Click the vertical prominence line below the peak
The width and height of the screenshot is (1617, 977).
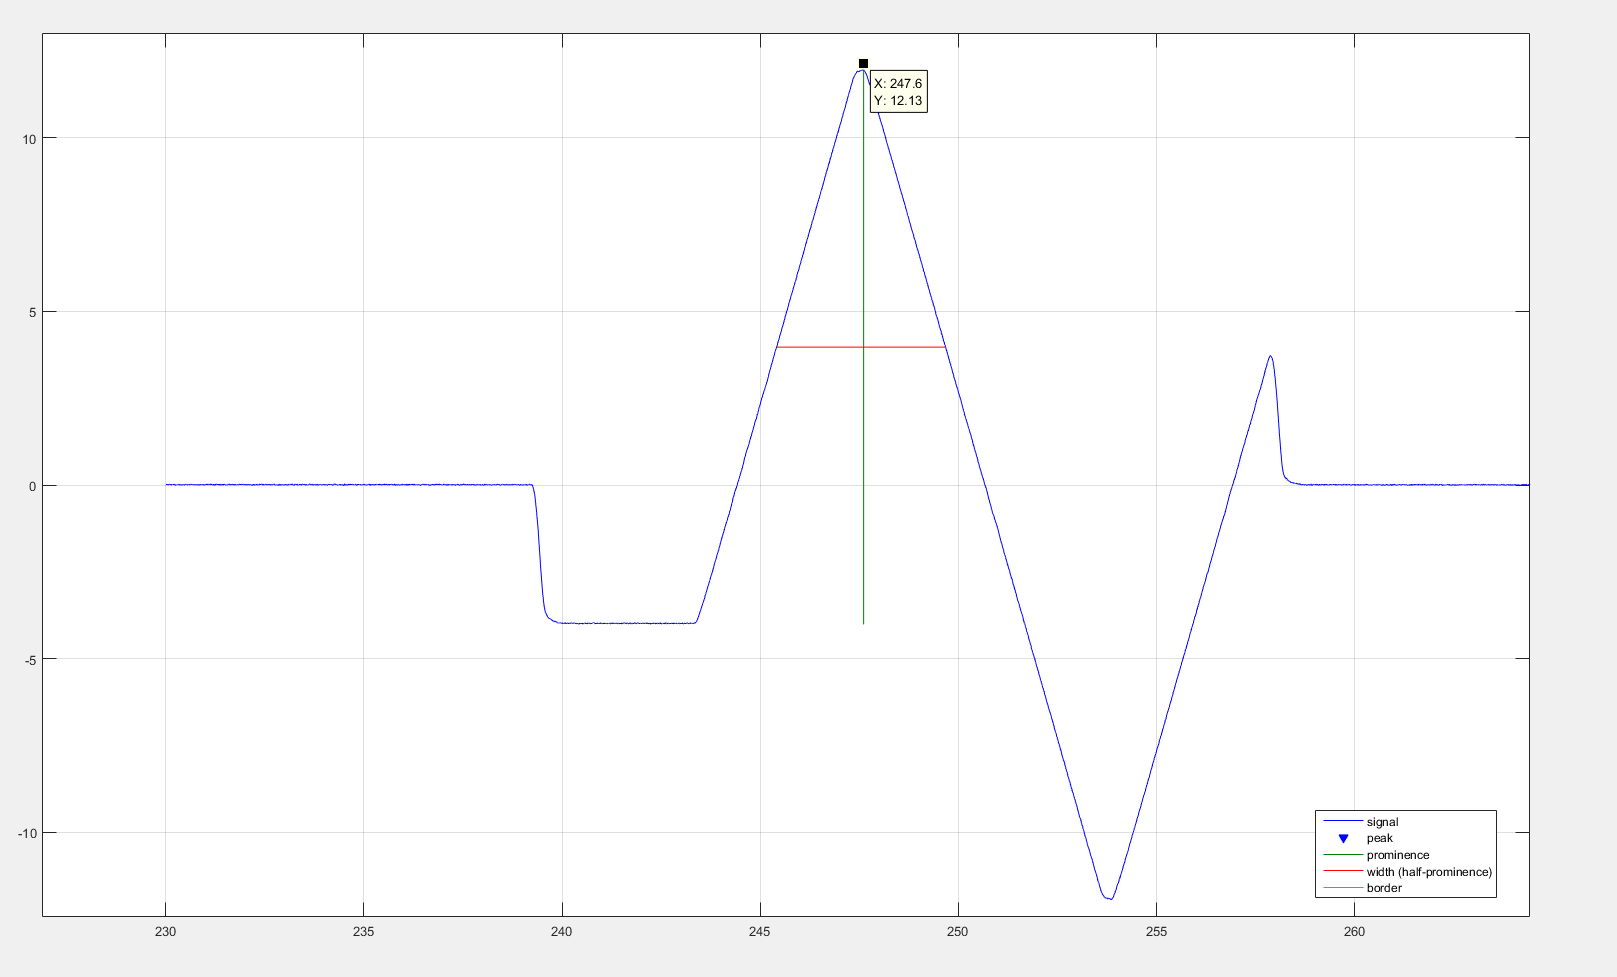[863, 500]
